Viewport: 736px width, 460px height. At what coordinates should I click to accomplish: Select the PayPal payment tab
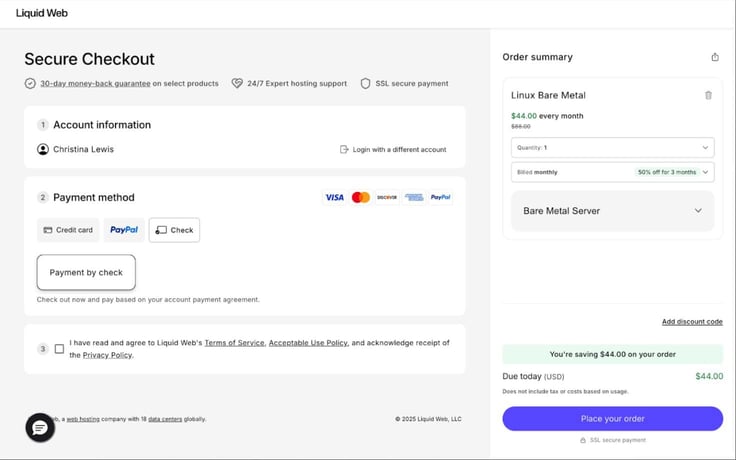[124, 230]
